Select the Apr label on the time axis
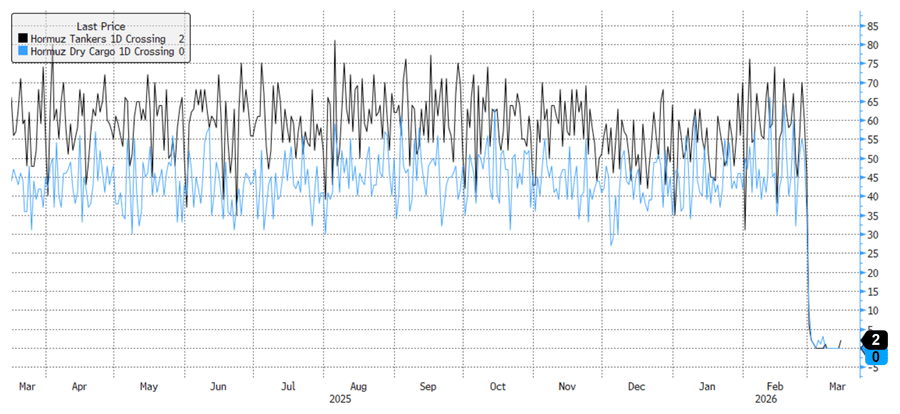 point(79,385)
